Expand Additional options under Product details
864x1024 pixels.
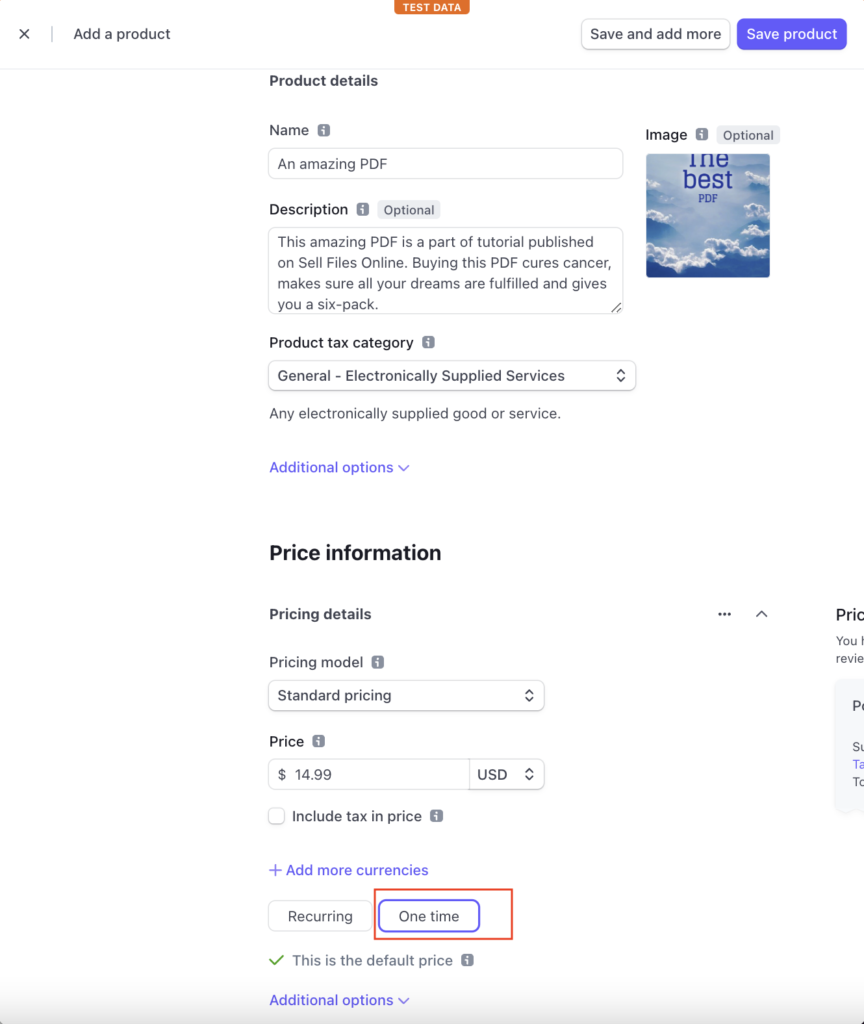339,468
